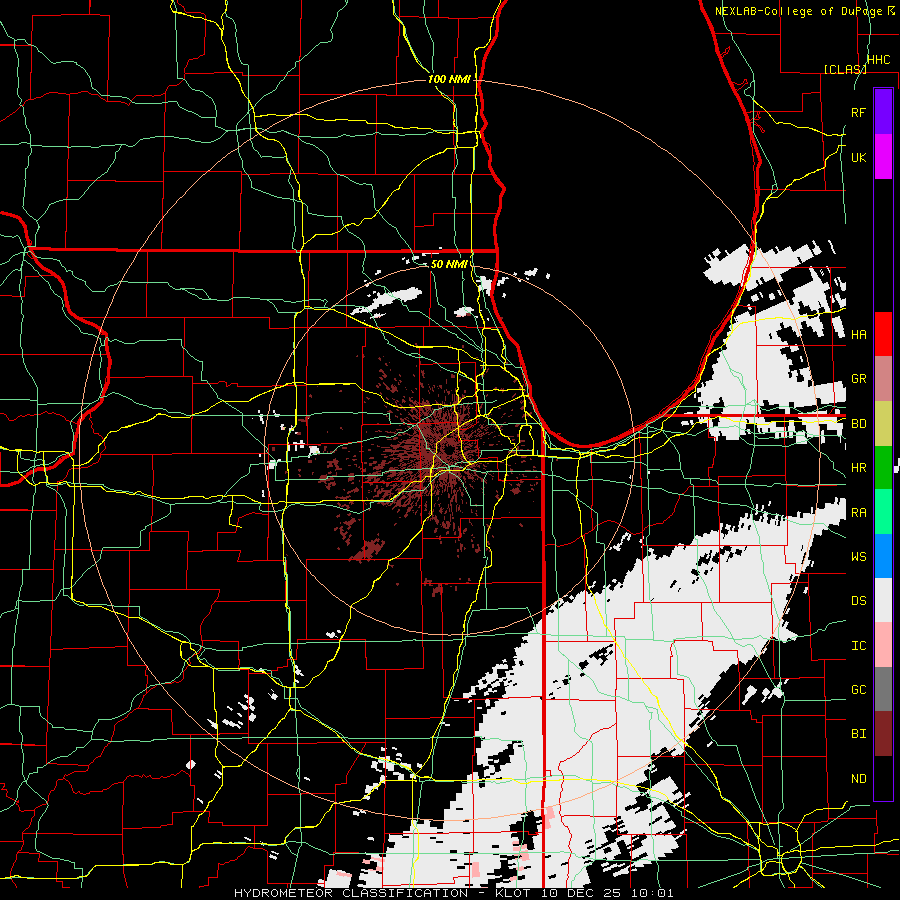Click the "DS" legend label
This screenshot has height=900, width=900.
[x=858, y=601]
